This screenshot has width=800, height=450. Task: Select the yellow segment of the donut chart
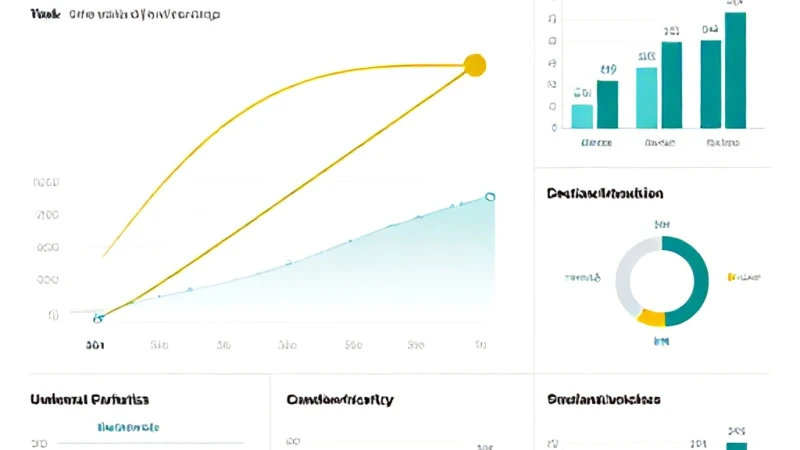[x=651, y=318]
